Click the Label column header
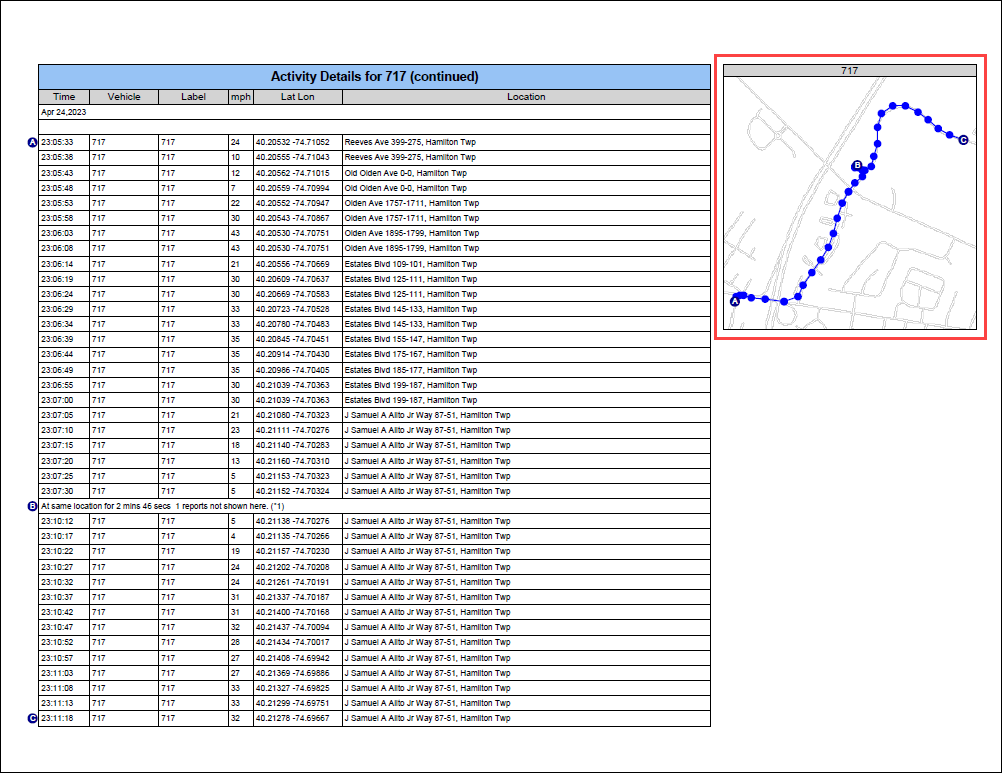The width and height of the screenshot is (1002, 773). 194,97
